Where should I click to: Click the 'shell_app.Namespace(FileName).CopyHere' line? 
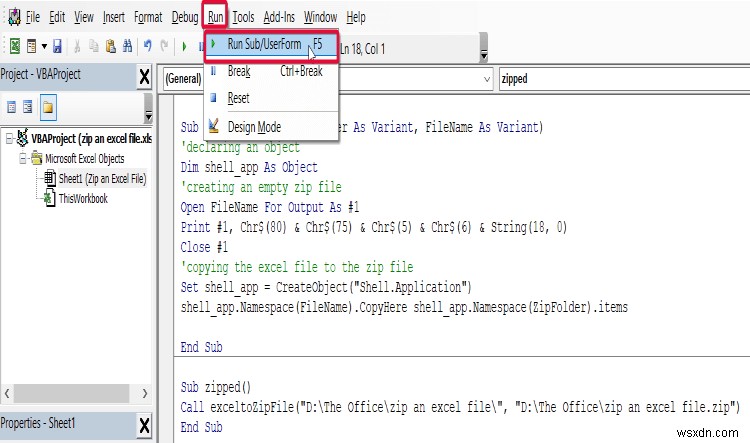click(404, 307)
